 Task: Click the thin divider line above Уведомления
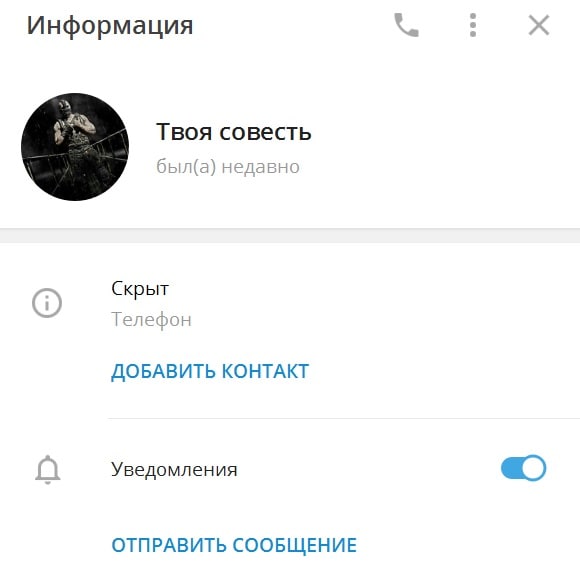(344, 418)
